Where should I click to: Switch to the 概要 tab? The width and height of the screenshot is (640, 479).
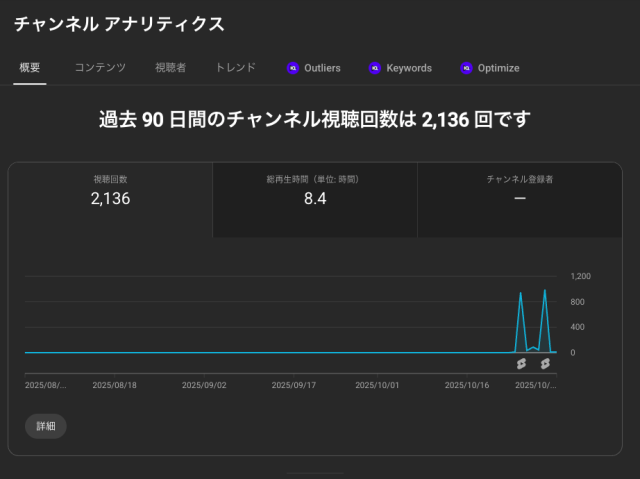(x=30, y=68)
